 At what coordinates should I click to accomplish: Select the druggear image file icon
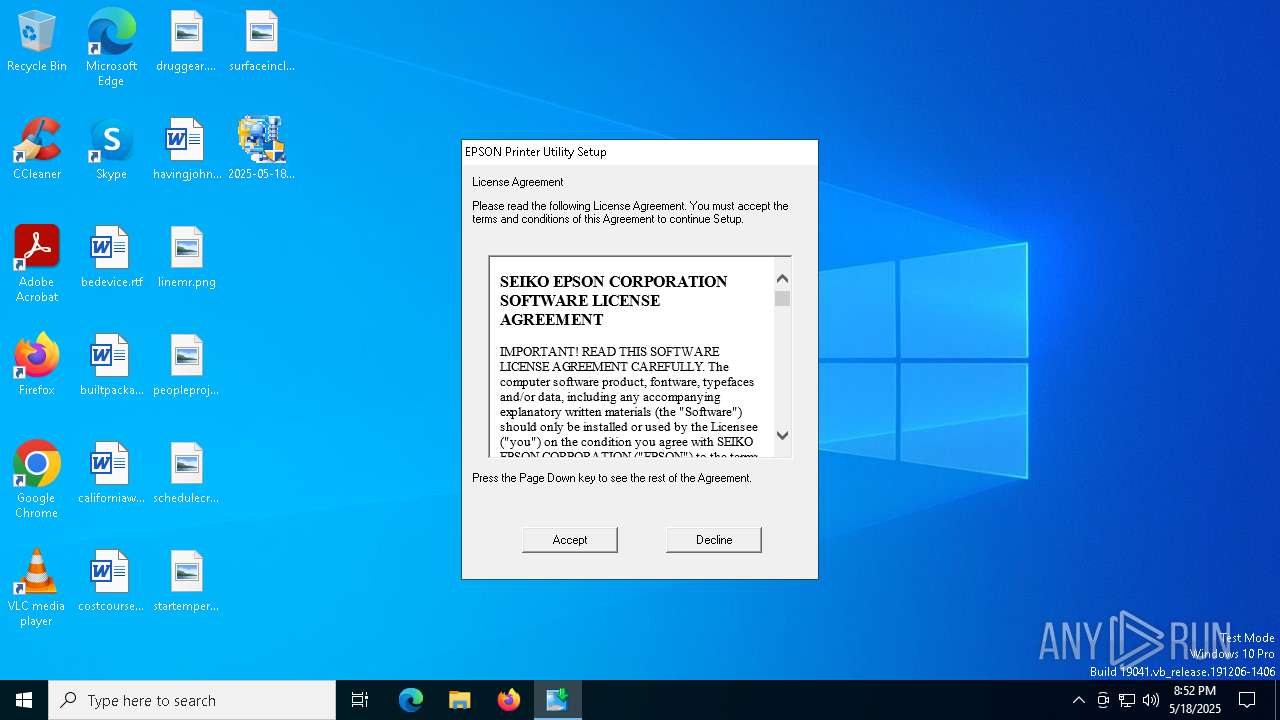pyautogui.click(x=186, y=42)
